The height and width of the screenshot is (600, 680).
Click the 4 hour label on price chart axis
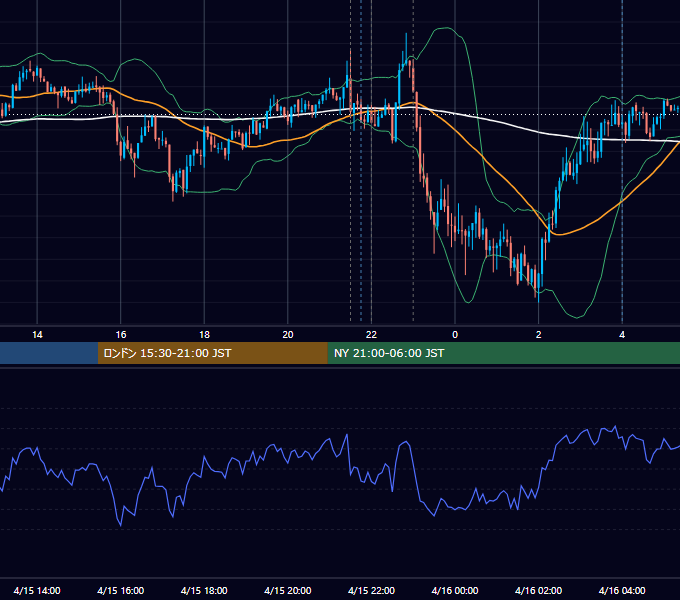click(x=622, y=335)
